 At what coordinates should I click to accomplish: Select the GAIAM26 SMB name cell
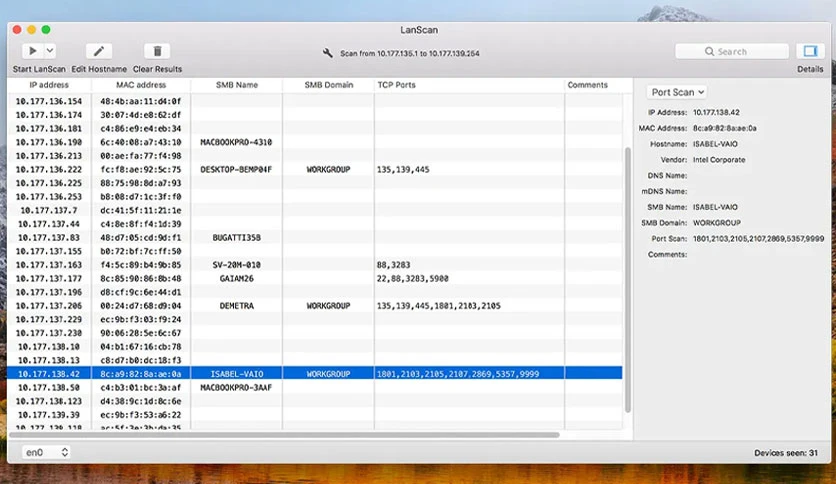[237, 279]
